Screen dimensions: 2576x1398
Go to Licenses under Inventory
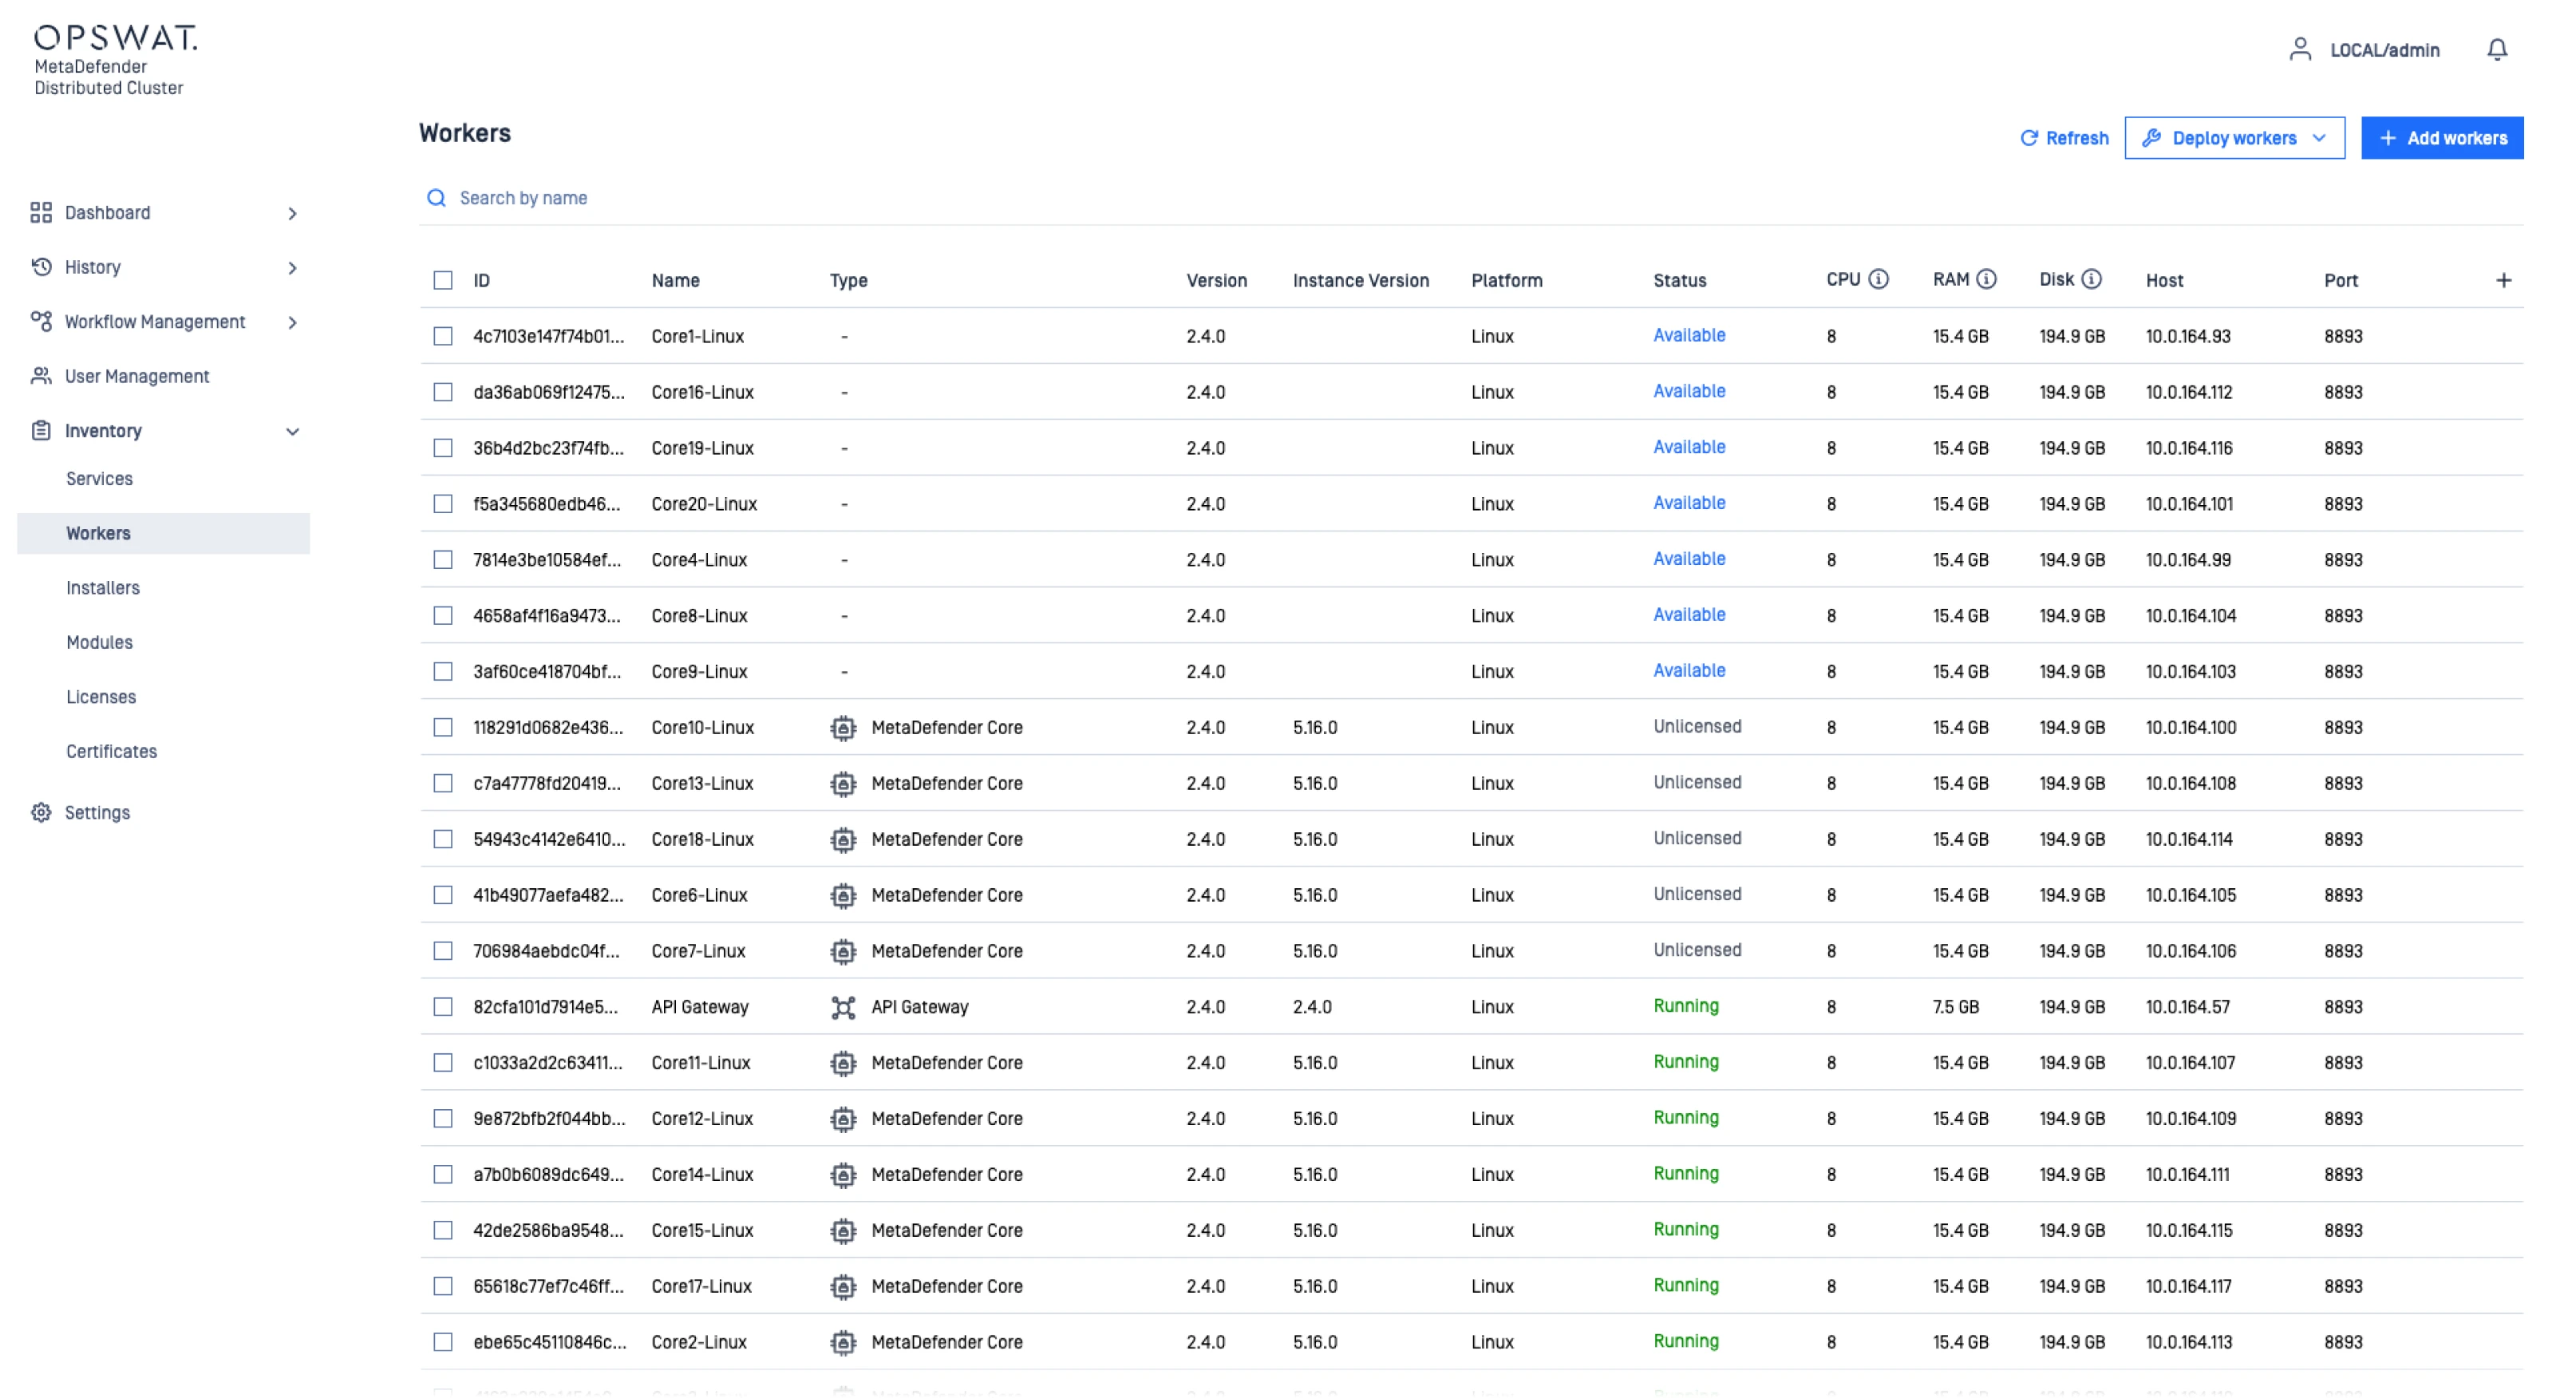101,697
